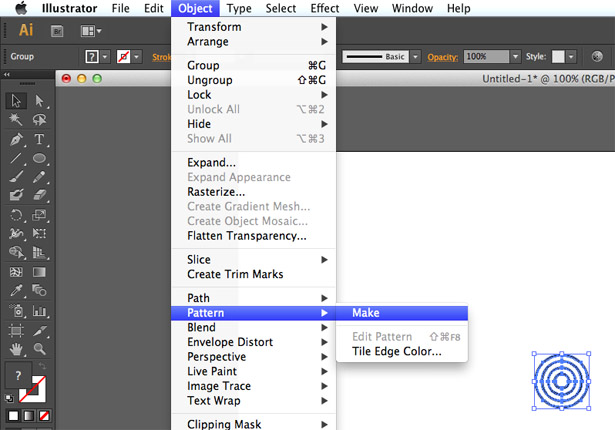Open the Apple menu

(21, 8)
